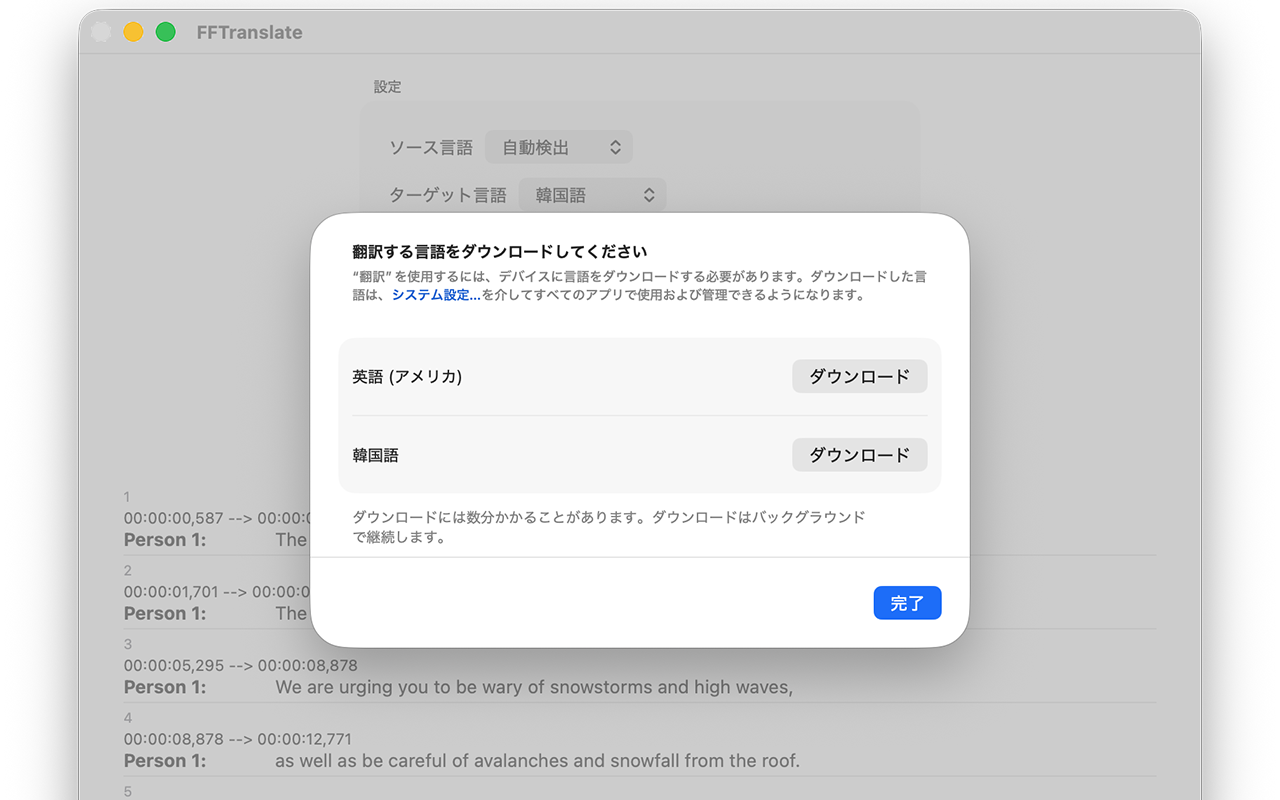Image resolution: width=1280 pixels, height=800 pixels.
Task: Click the green full-screen window button
Action: 166,32
